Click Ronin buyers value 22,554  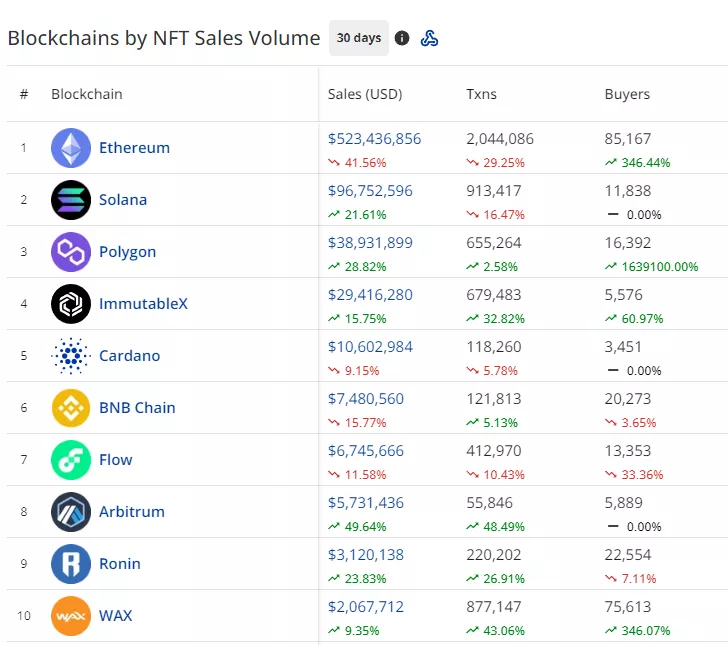pyautogui.click(x=628, y=554)
